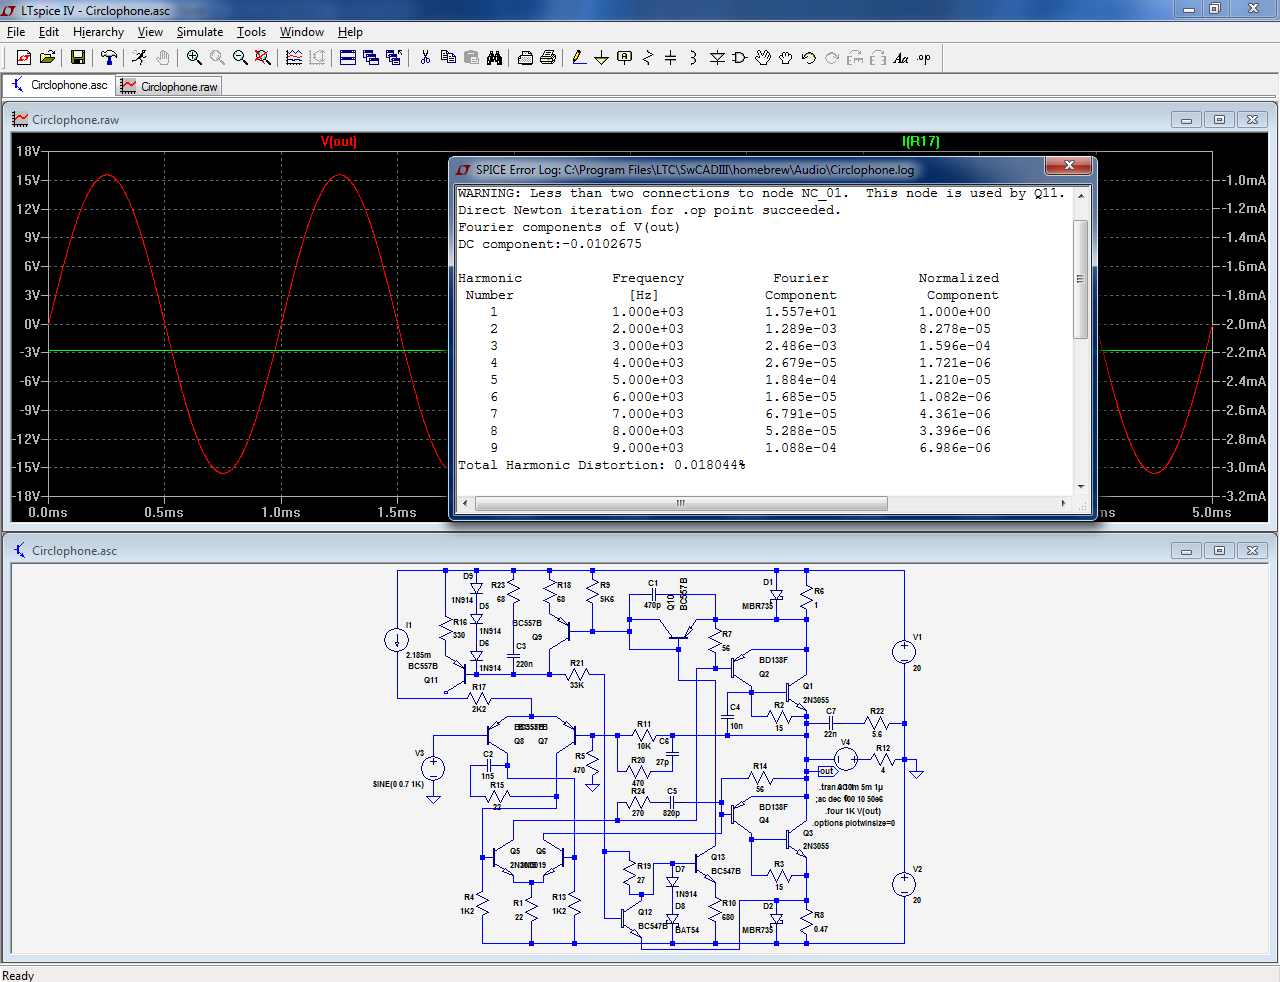
Task: Click the Open file folder icon
Action: pos(47,58)
